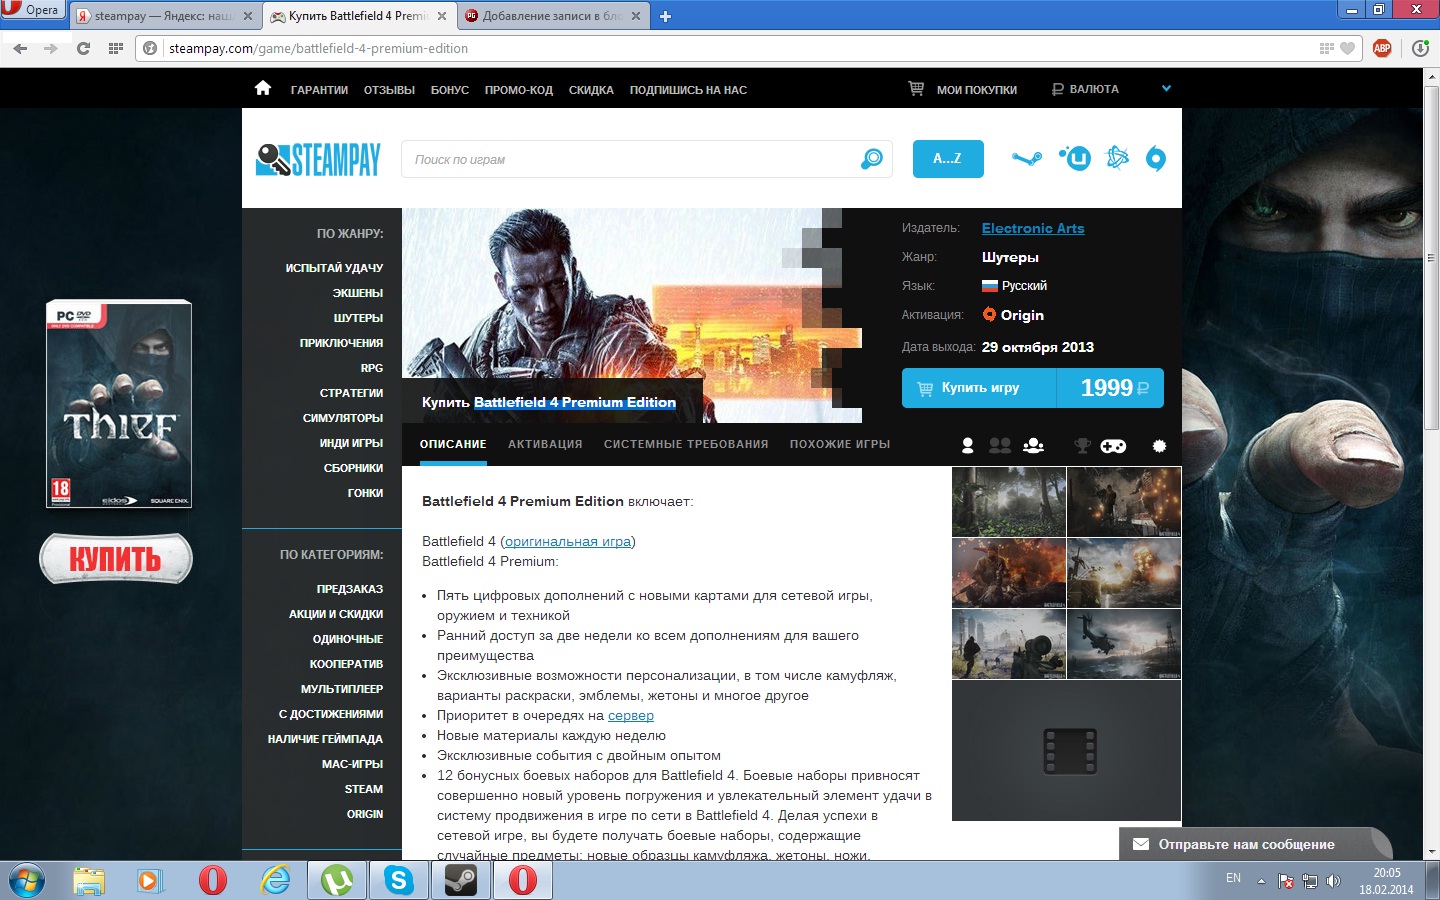Image resolution: width=1440 pixels, height=900 pixels.
Task: Click the search magnifier icon
Action: coord(872,158)
